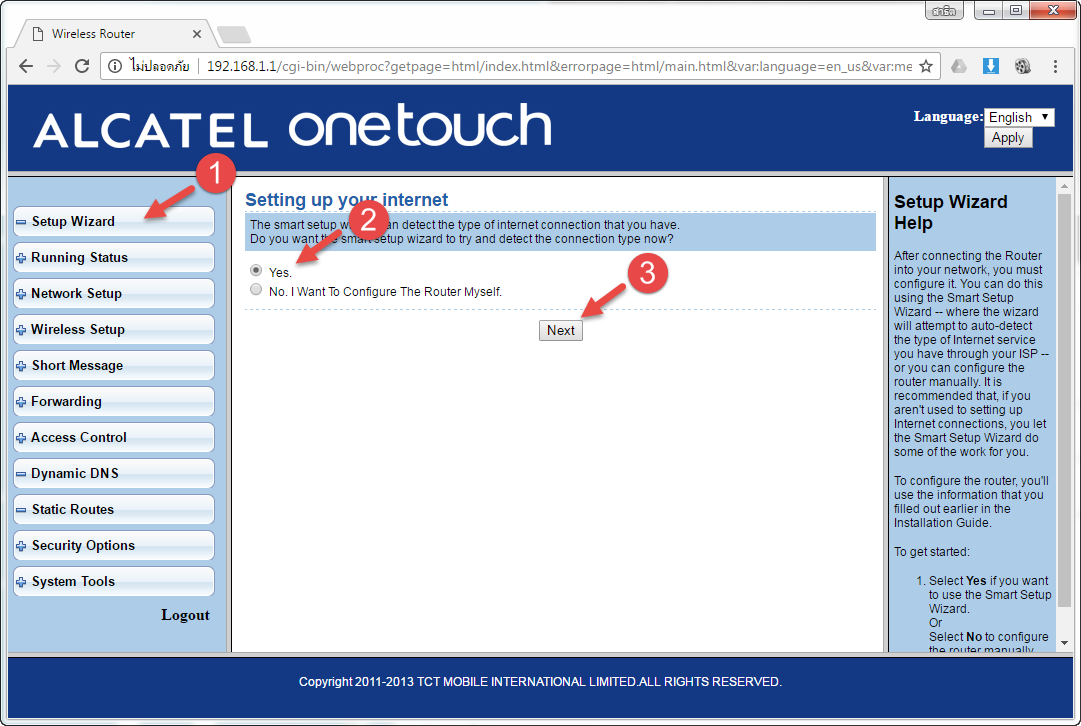Bookmark page with the star icon
The width and height of the screenshot is (1081, 726).
coord(926,66)
